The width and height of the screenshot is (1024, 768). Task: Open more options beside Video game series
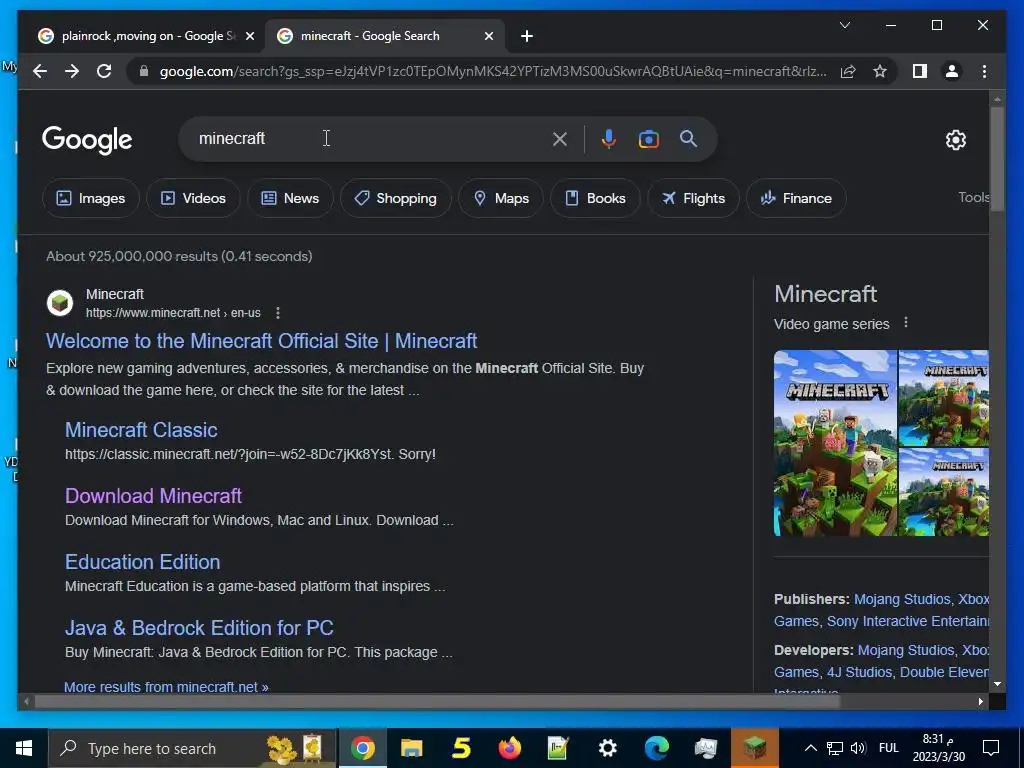(905, 323)
